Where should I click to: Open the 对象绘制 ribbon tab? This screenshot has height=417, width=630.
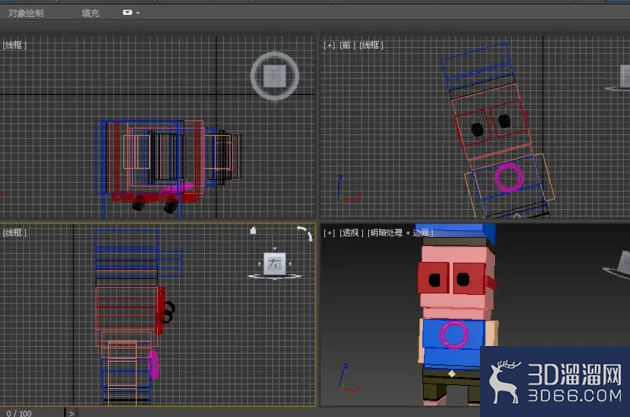coord(26,13)
